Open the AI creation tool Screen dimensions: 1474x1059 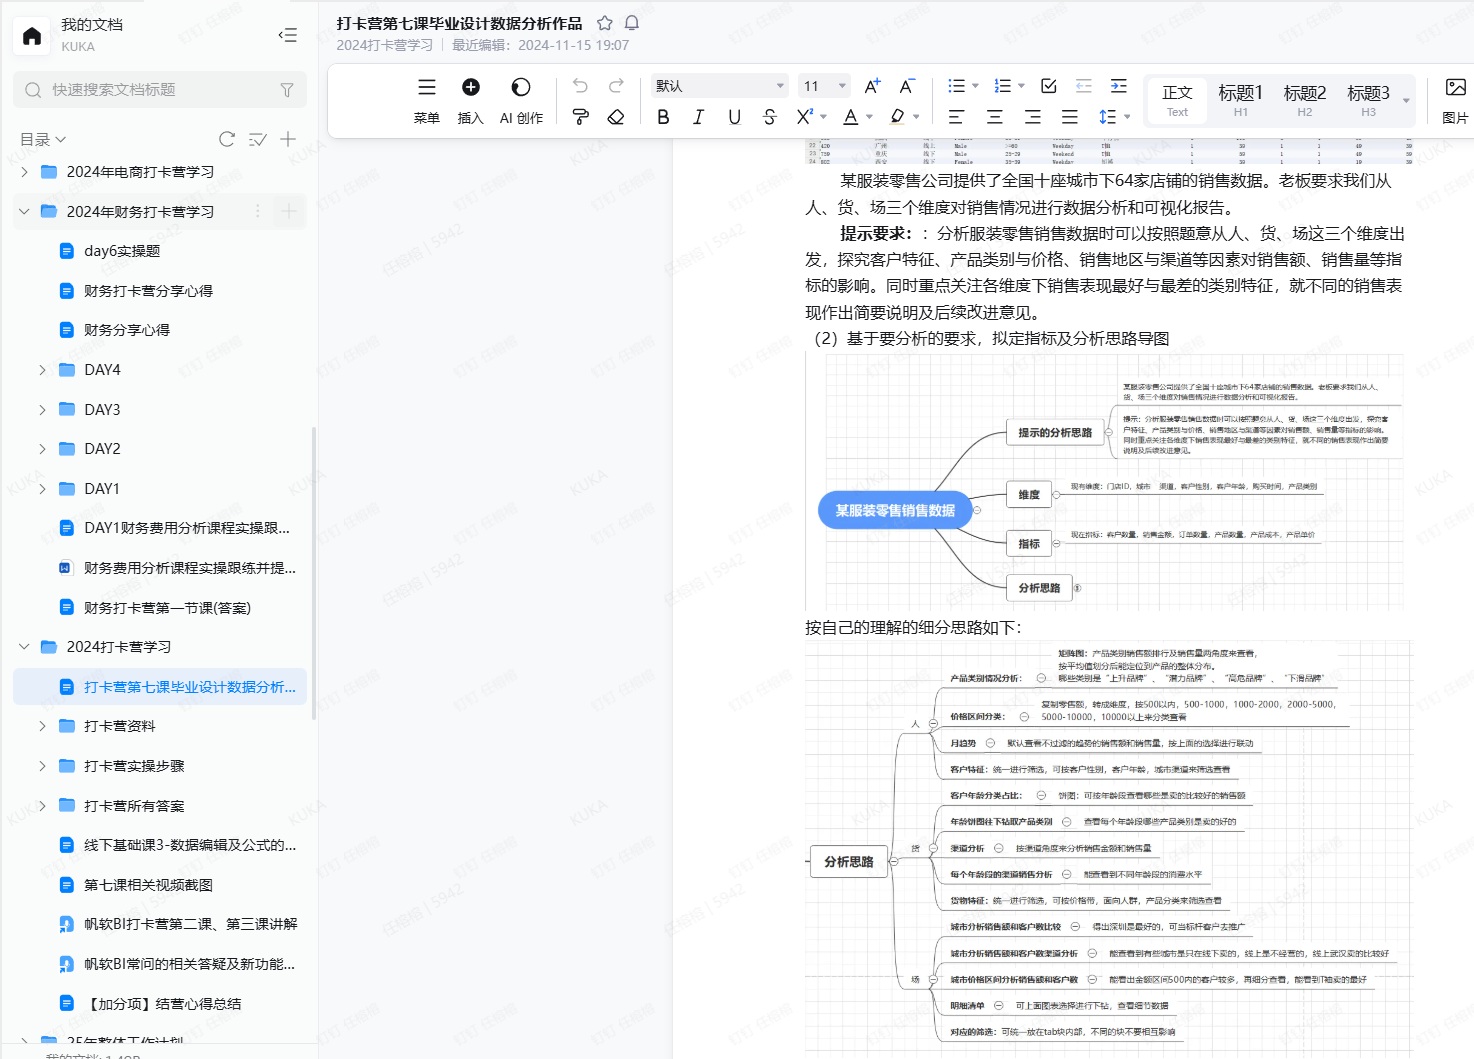521,88
